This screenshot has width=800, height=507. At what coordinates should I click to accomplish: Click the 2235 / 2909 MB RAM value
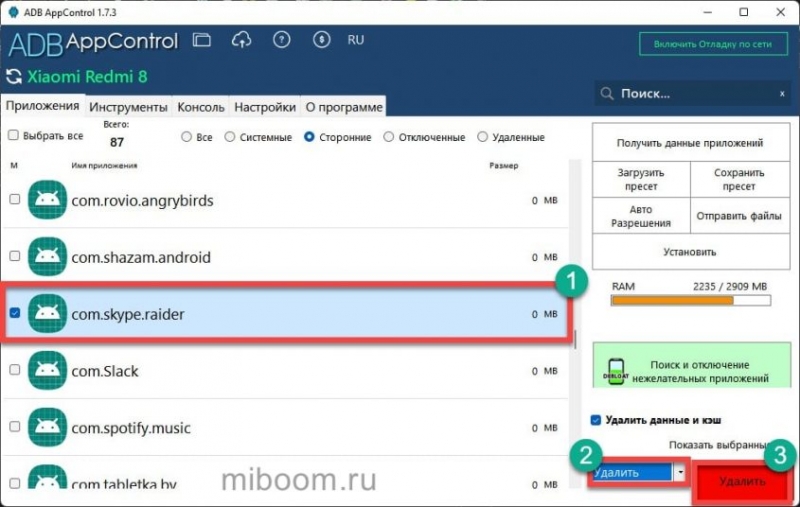pos(730,287)
